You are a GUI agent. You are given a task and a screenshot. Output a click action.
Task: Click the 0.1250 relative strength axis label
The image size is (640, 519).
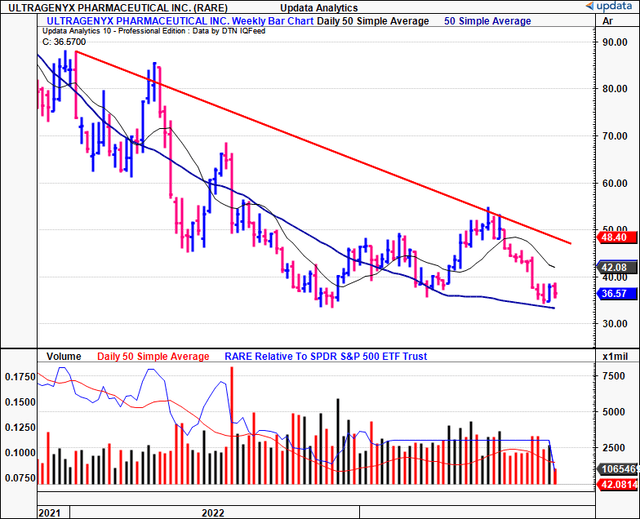click(x=20, y=427)
